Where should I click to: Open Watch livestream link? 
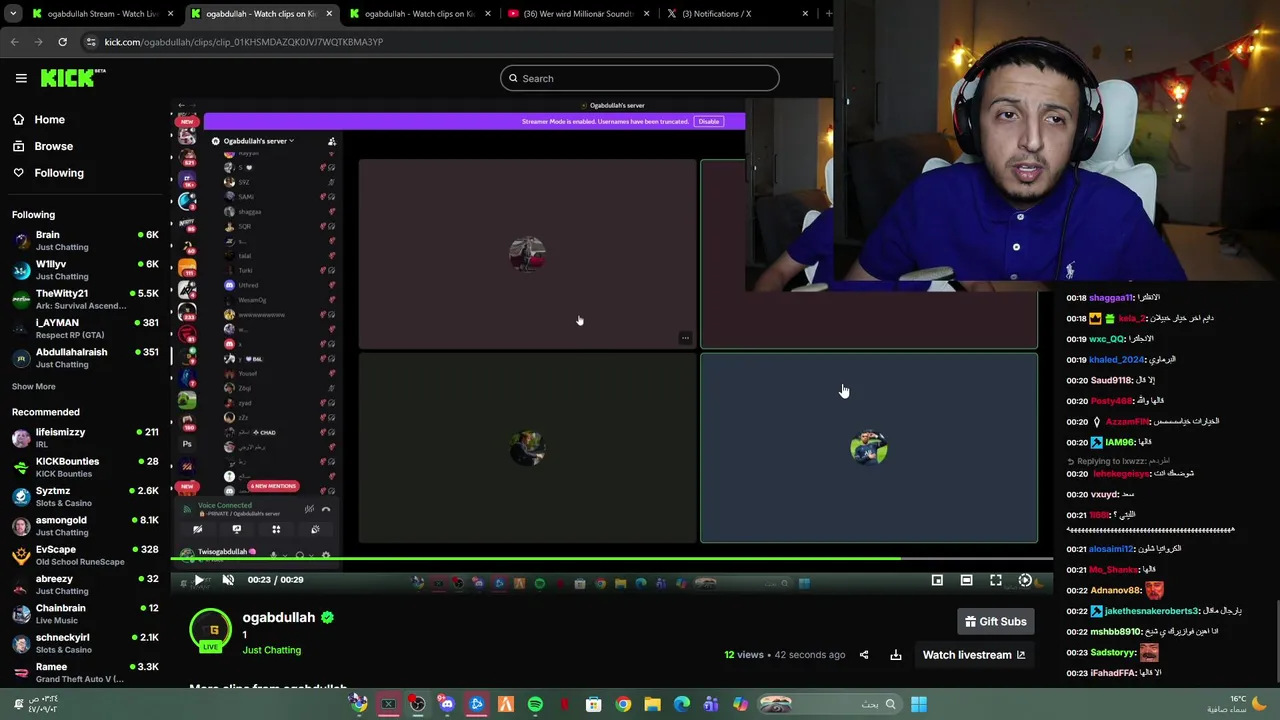[973, 655]
